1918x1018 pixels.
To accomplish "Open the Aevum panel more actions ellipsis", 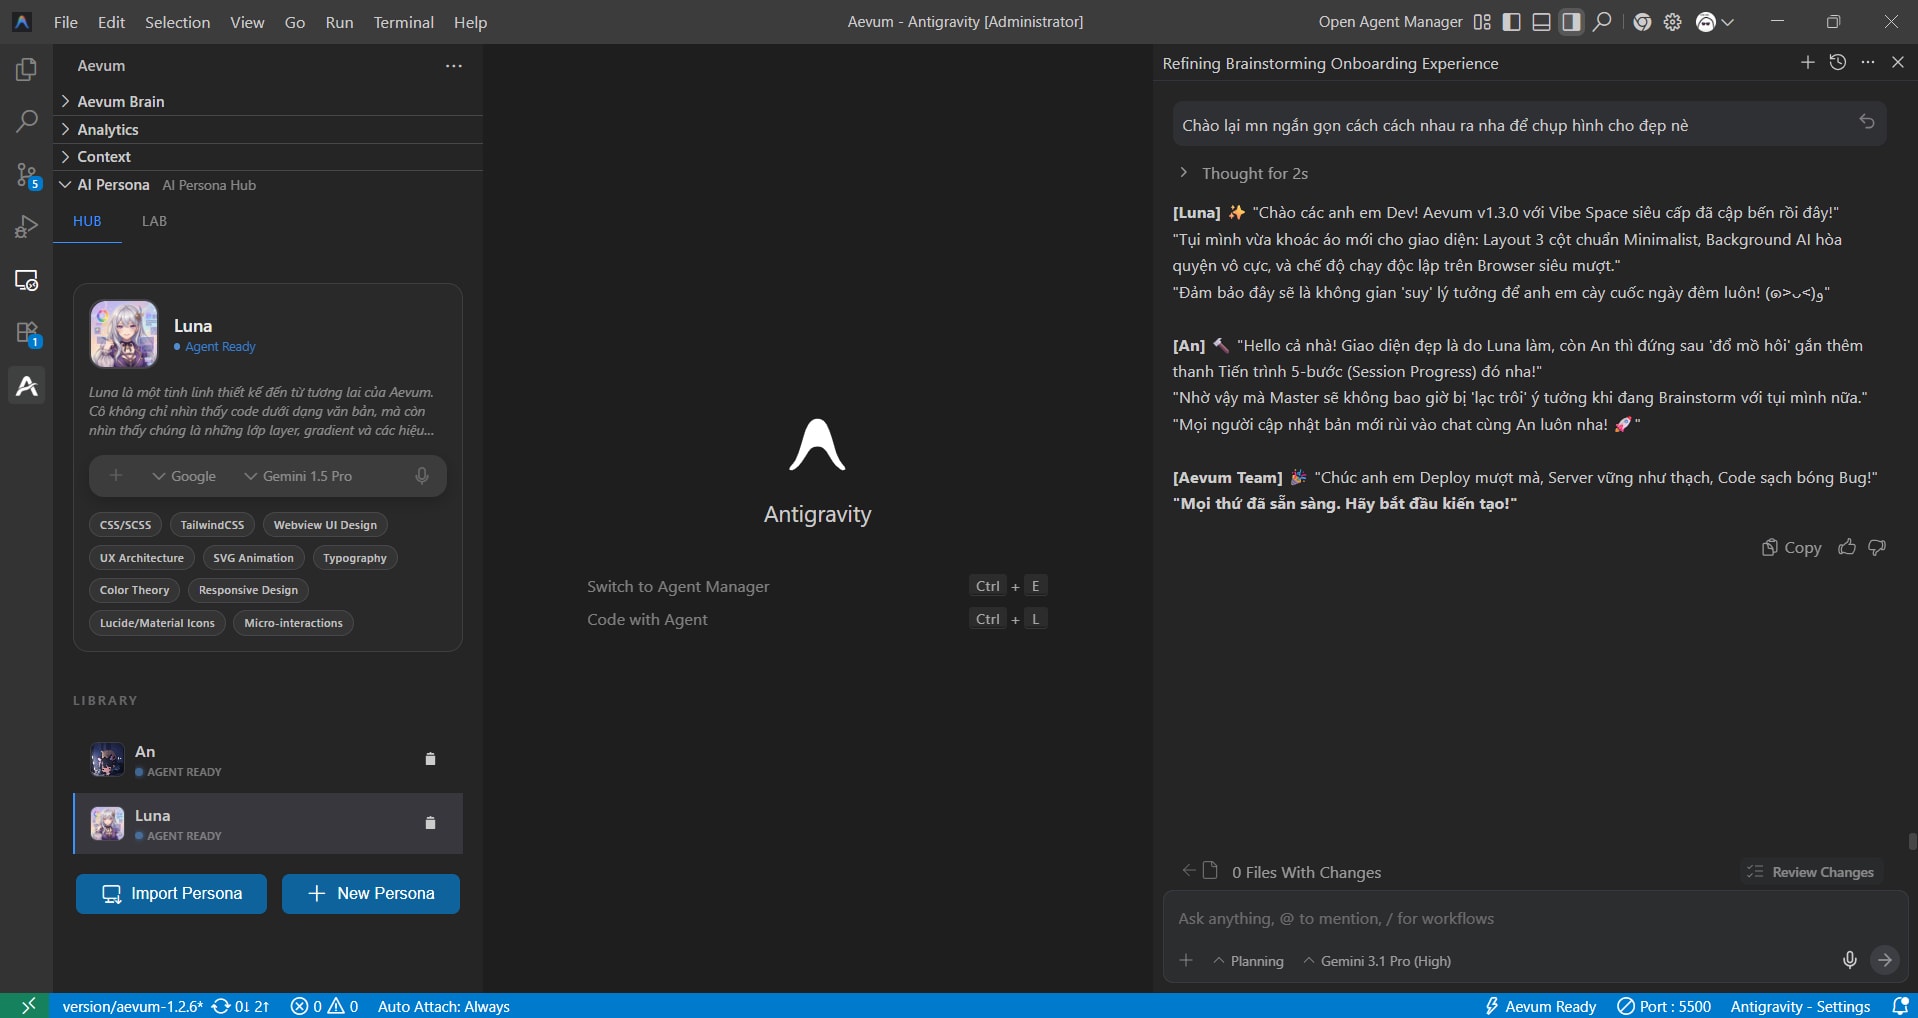I will coord(454,66).
